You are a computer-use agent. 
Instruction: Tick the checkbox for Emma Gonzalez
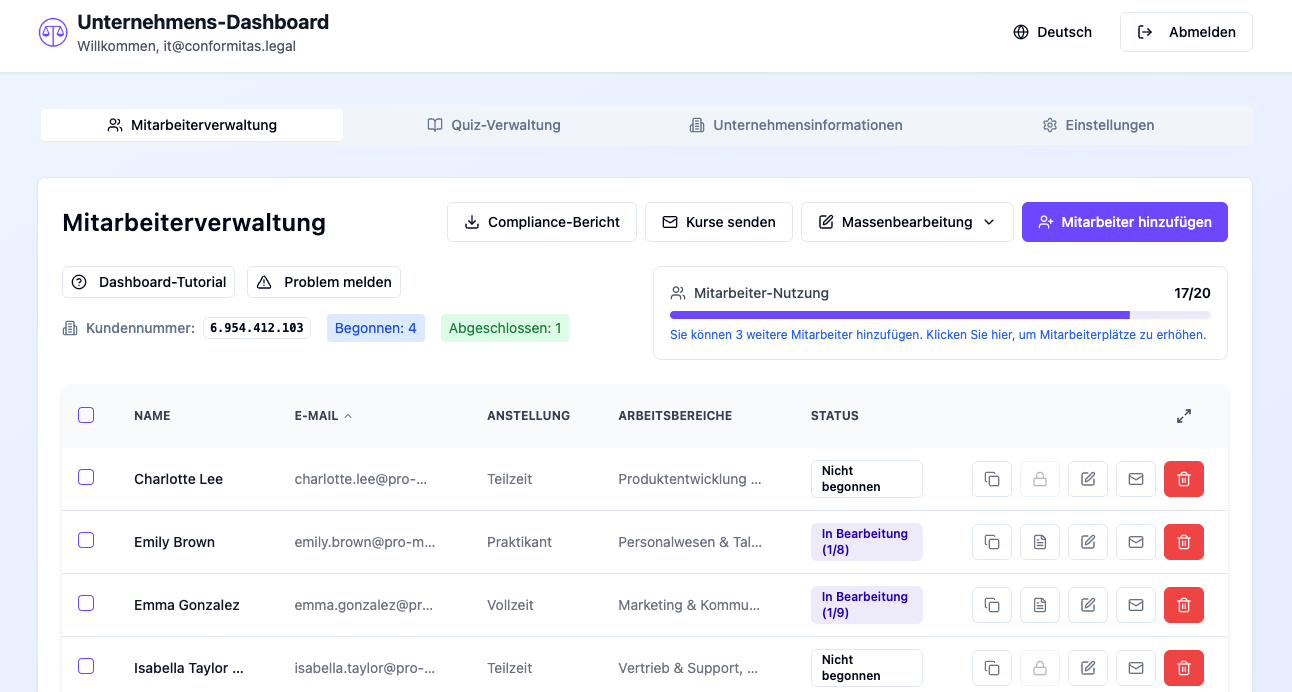(x=86, y=604)
